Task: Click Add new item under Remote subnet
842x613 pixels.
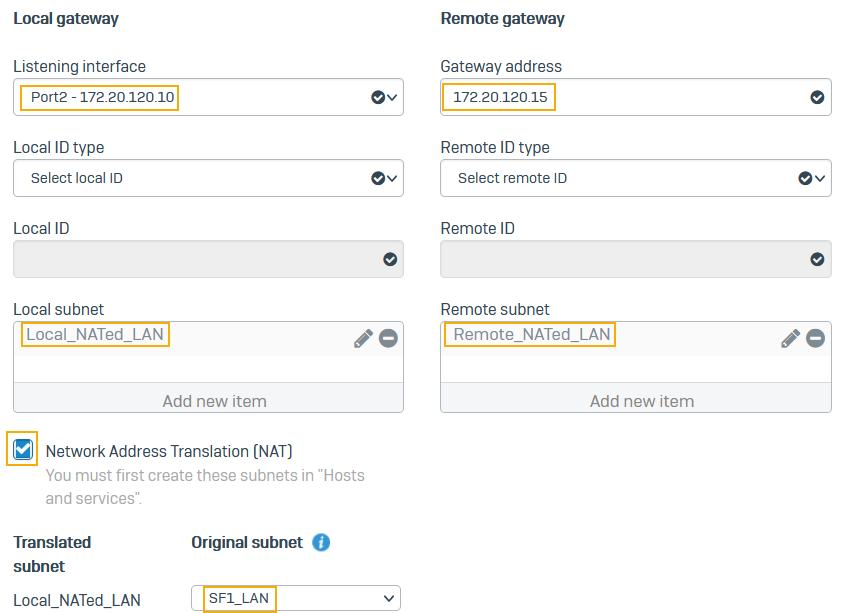Action: tap(641, 401)
